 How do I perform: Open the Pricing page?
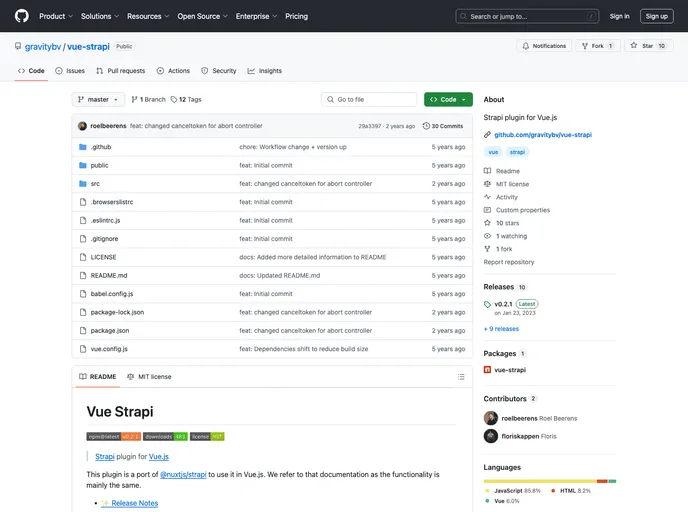[x=297, y=16]
